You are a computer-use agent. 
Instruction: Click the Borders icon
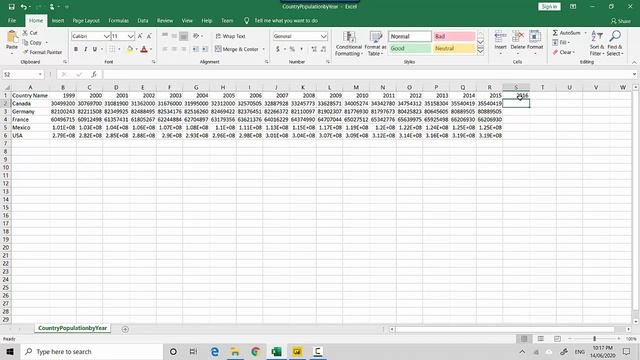click(x=112, y=49)
